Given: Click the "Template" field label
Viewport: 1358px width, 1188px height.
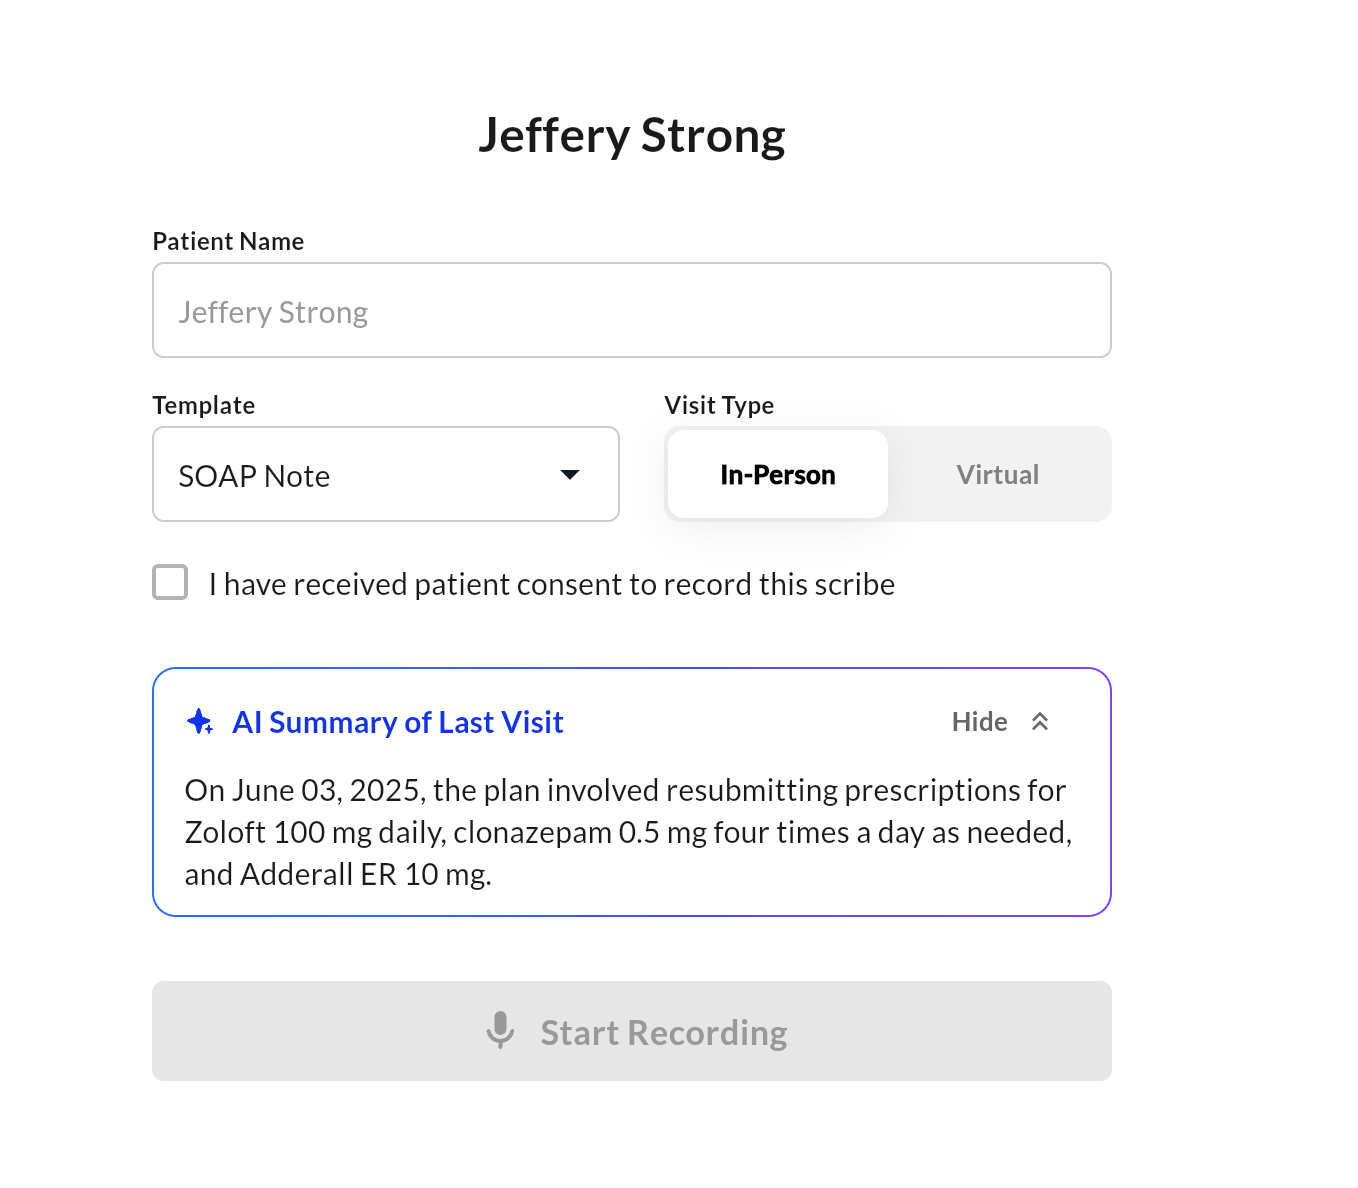Looking at the screenshot, I should (203, 406).
